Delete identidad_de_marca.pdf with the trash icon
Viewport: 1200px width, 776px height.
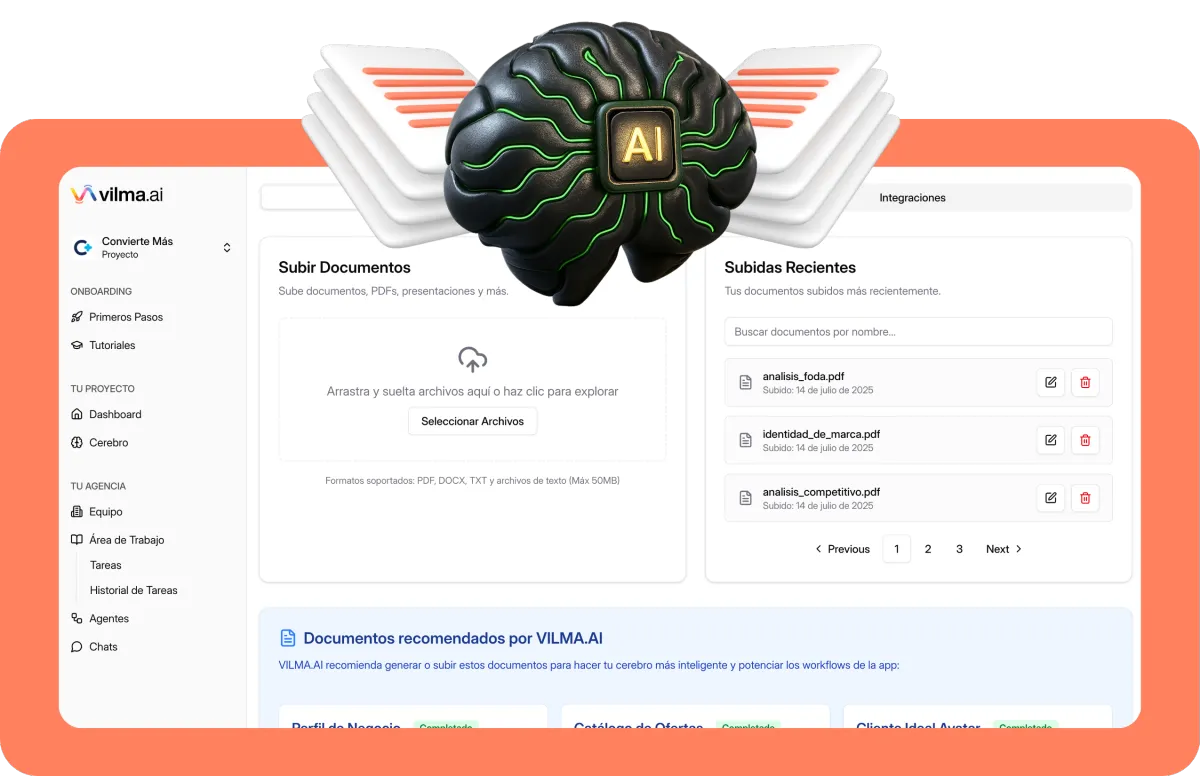click(1085, 440)
